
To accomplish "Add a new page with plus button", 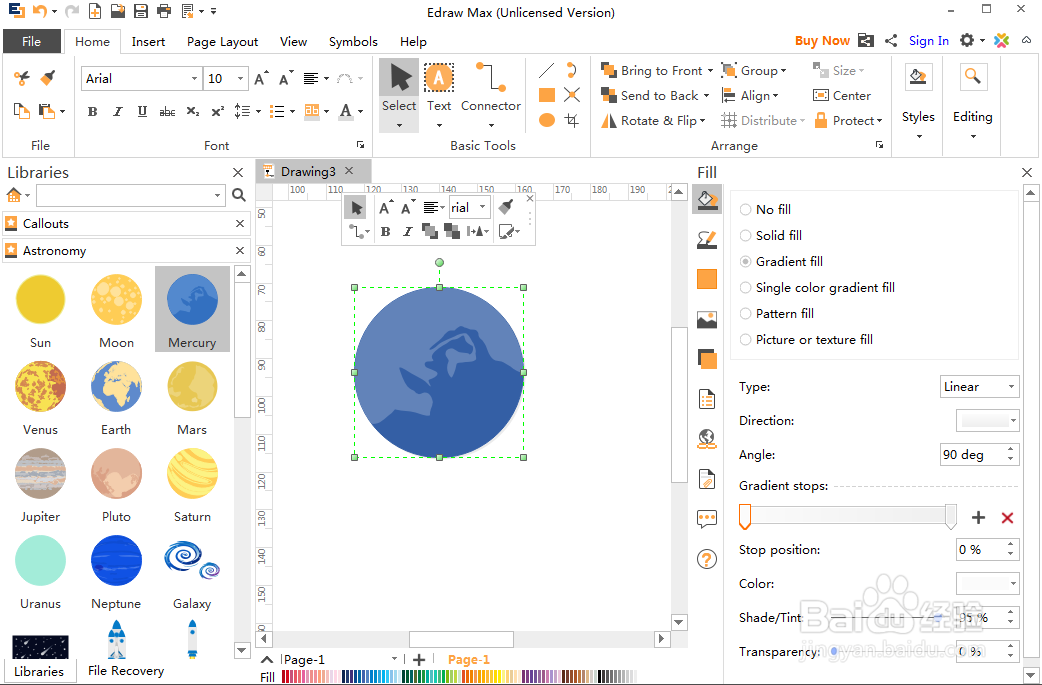I will coord(419,660).
